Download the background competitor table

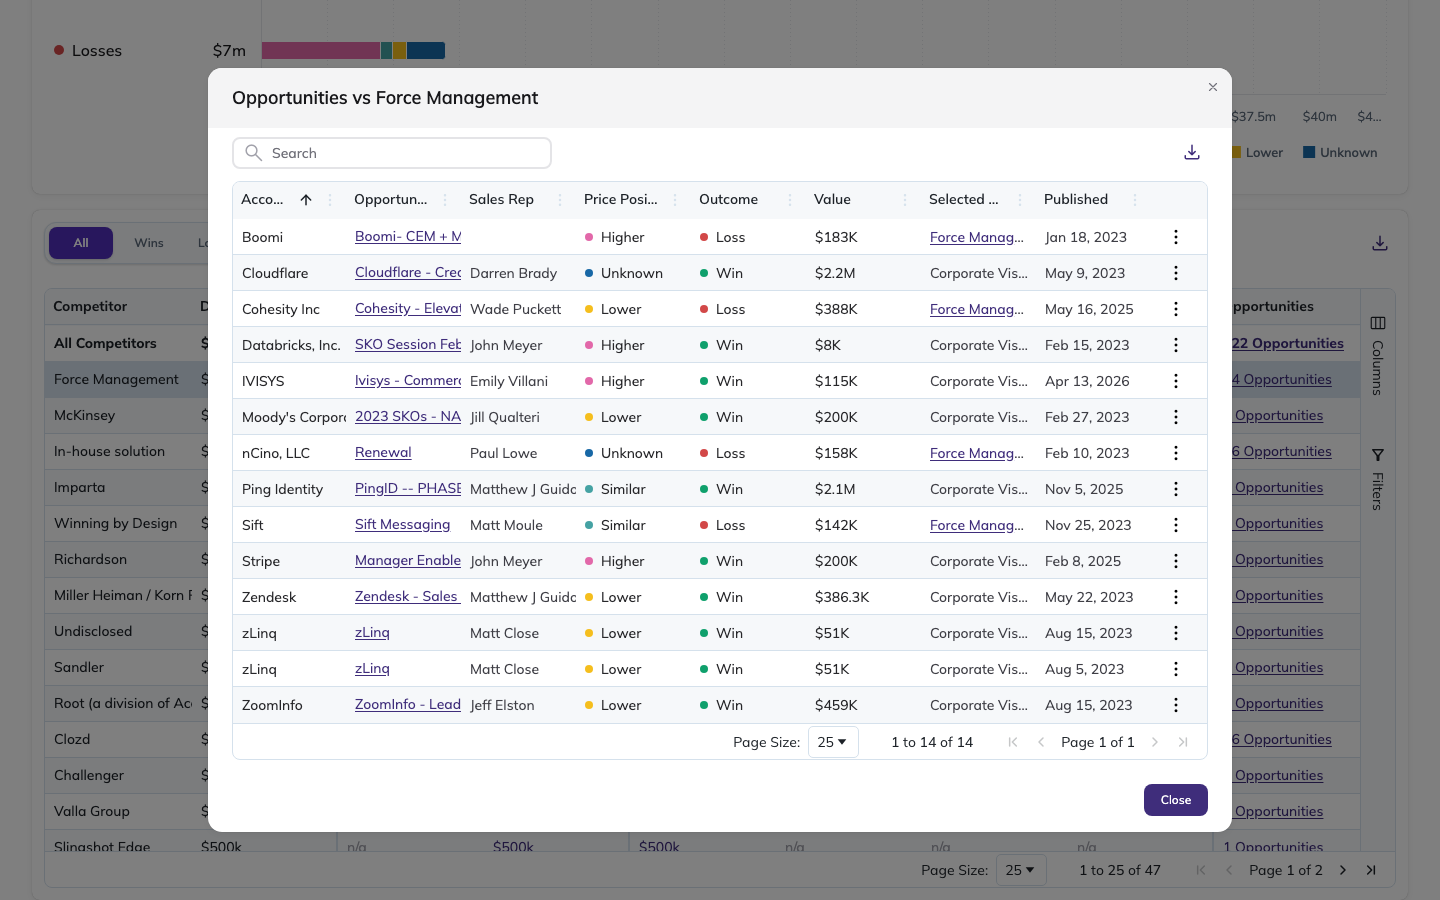pos(1380,243)
